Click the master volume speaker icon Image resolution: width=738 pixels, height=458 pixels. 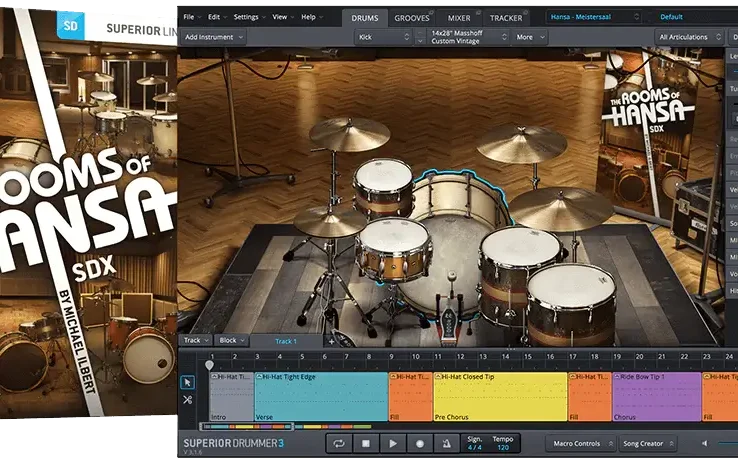pyautogui.click(x=704, y=443)
